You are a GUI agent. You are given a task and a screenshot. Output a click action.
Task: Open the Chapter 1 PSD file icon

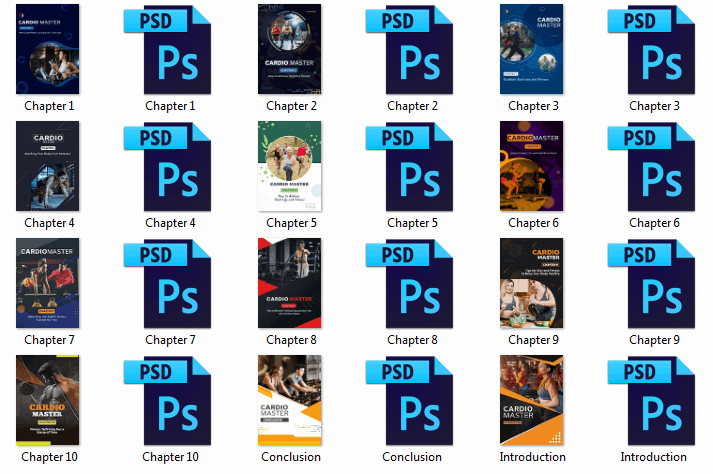coord(168,50)
